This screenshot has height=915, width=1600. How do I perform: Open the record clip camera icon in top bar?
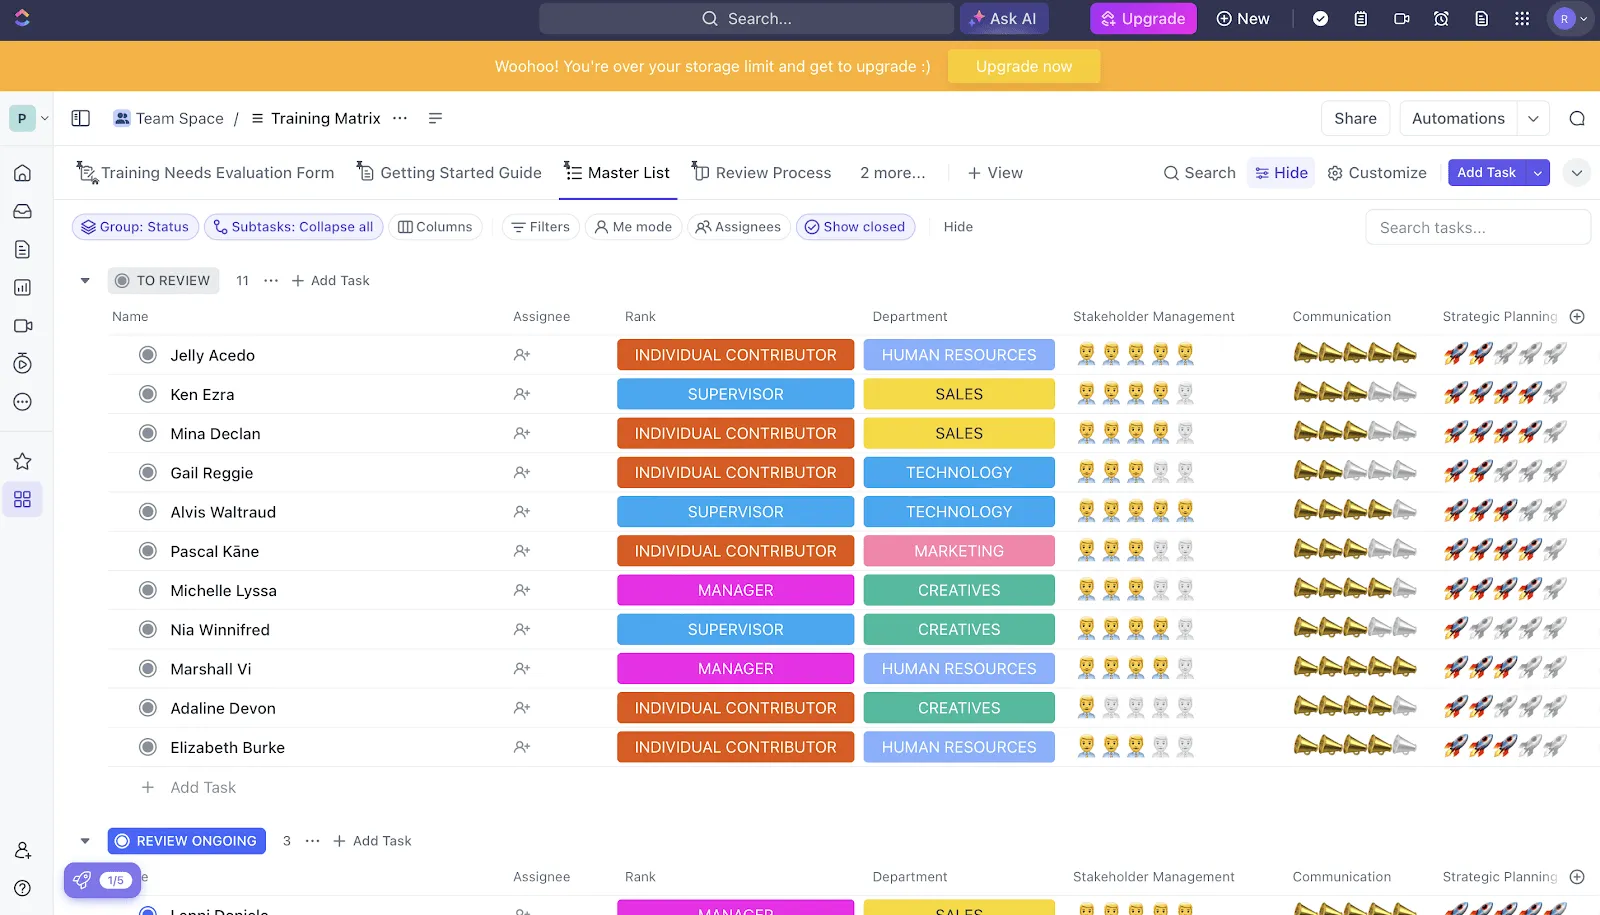(1401, 18)
